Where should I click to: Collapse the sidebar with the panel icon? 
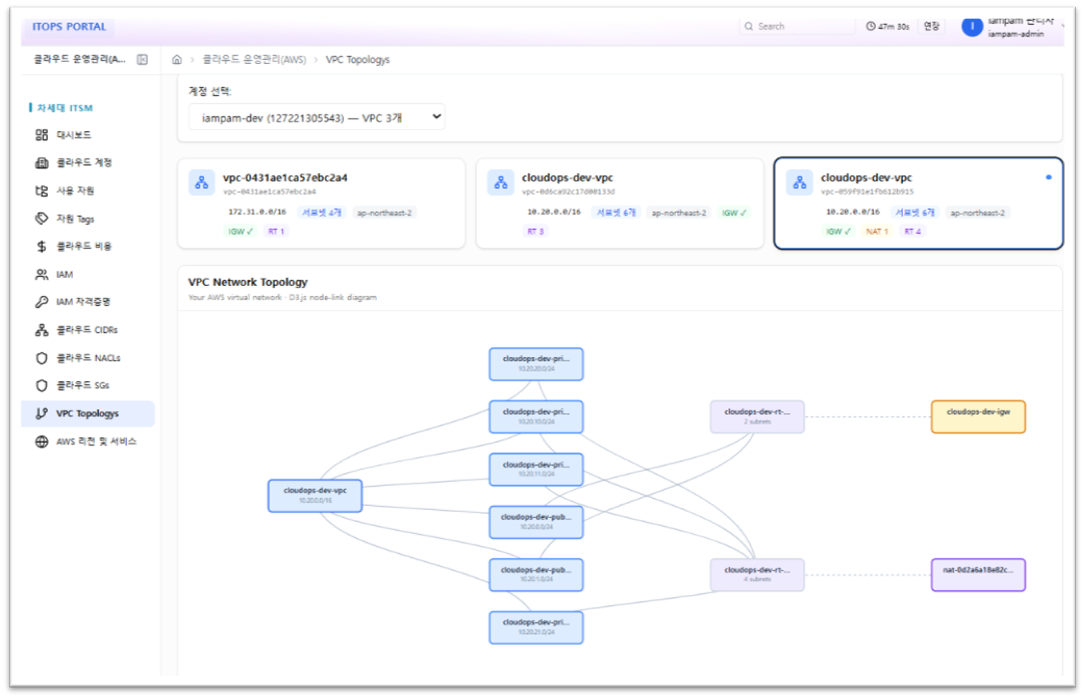pos(143,60)
